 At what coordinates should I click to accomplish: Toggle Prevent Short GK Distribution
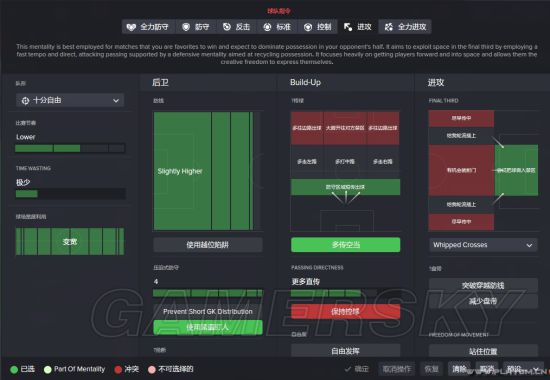click(x=208, y=311)
